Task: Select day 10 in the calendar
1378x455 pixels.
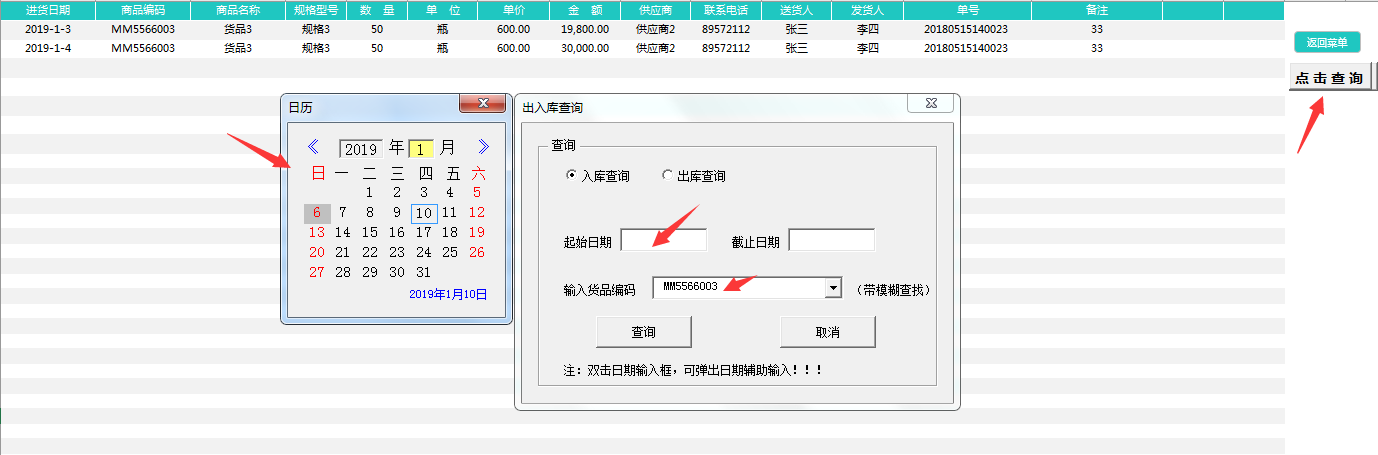Action: point(424,213)
